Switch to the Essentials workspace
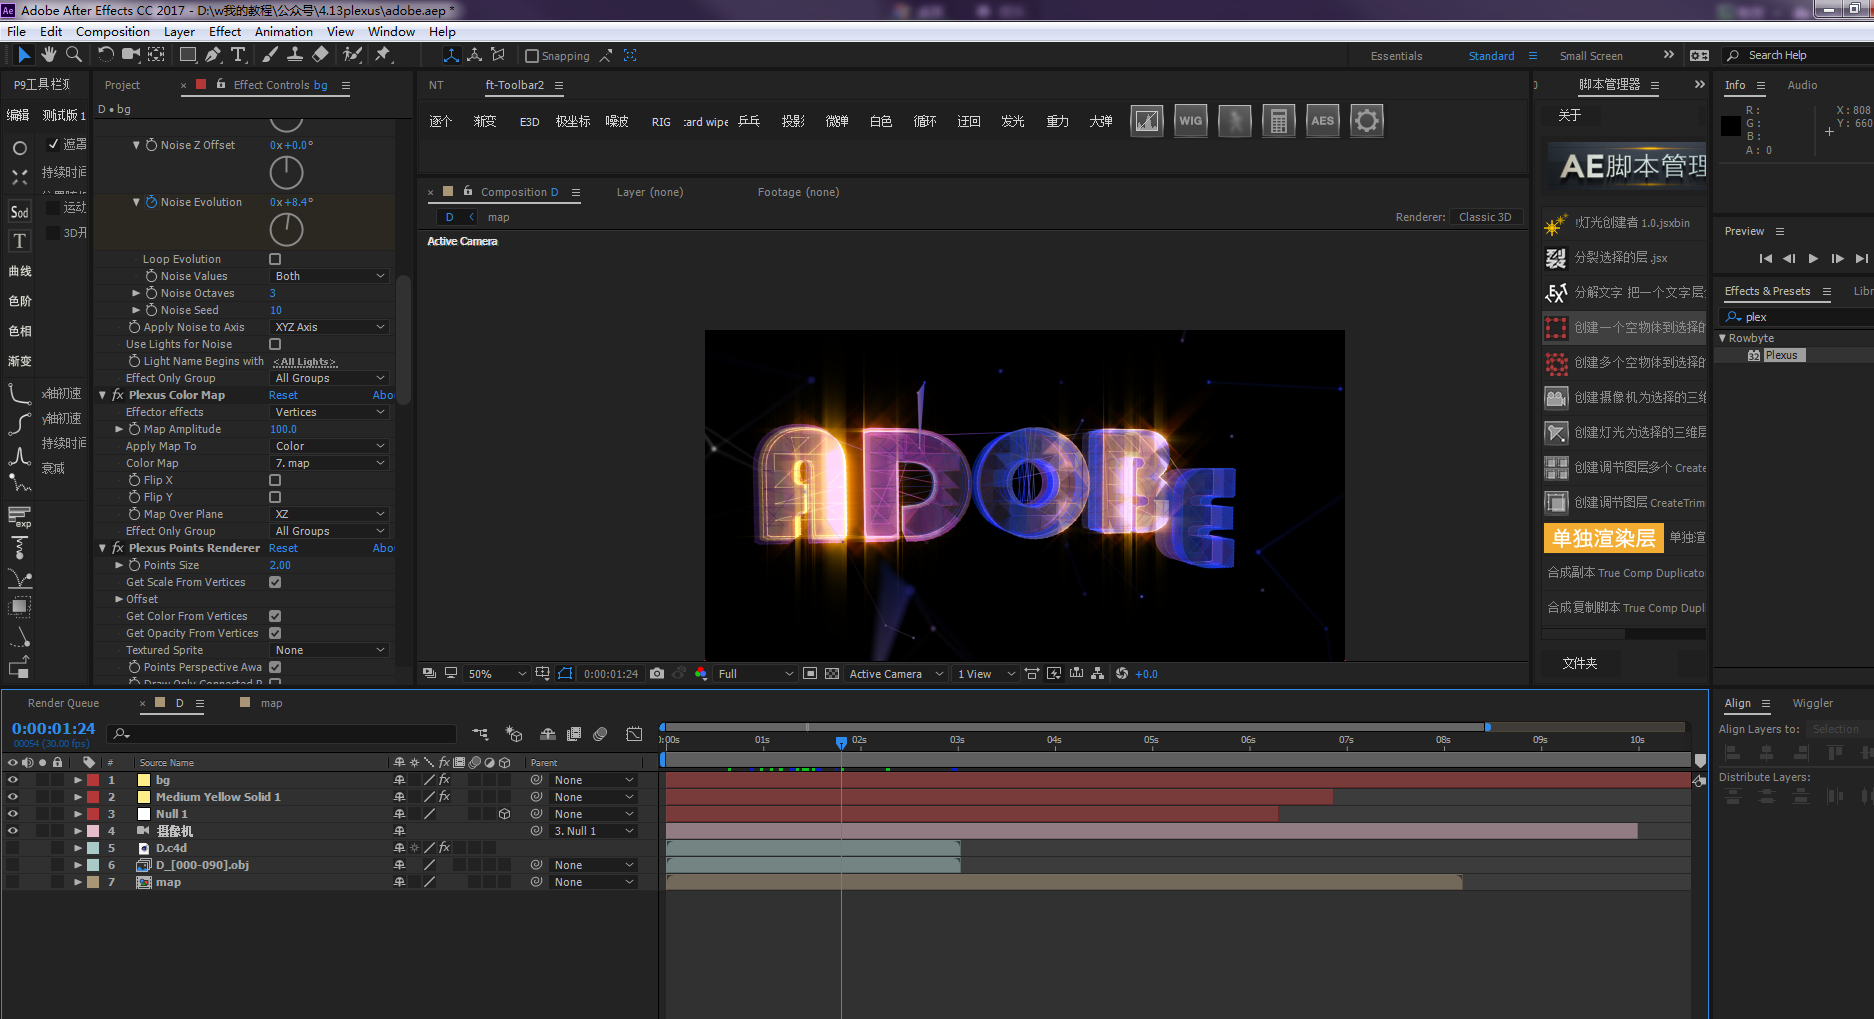Image resolution: width=1874 pixels, height=1019 pixels. coord(1396,56)
